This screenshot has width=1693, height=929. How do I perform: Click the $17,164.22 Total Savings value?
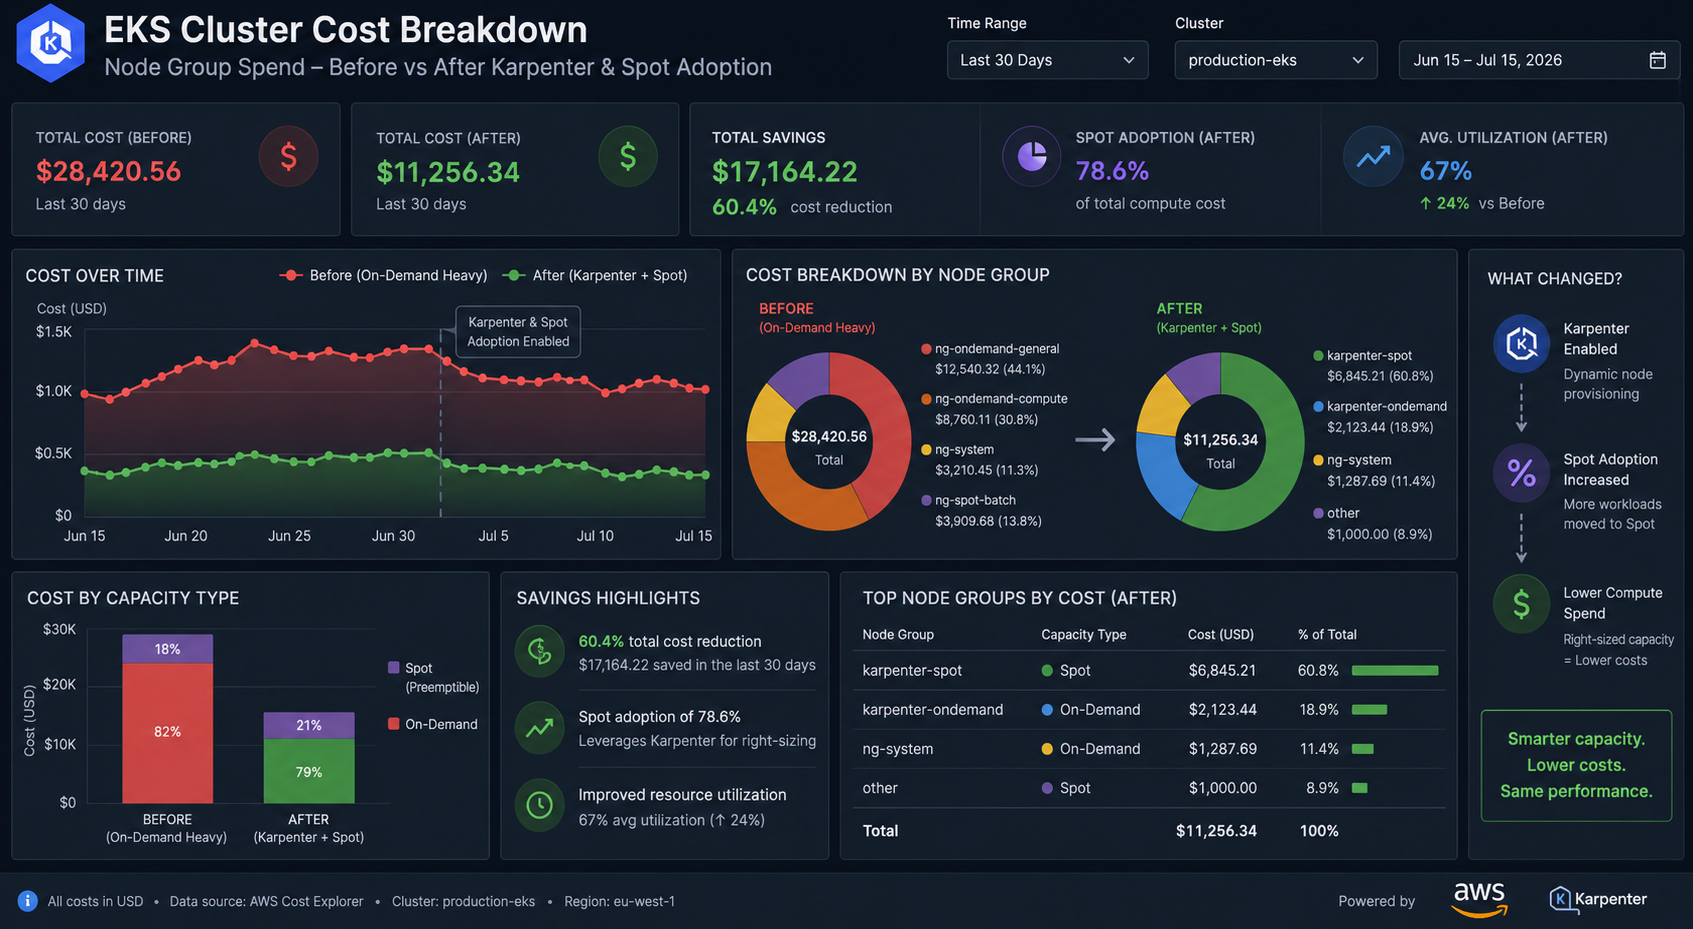(785, 172)
